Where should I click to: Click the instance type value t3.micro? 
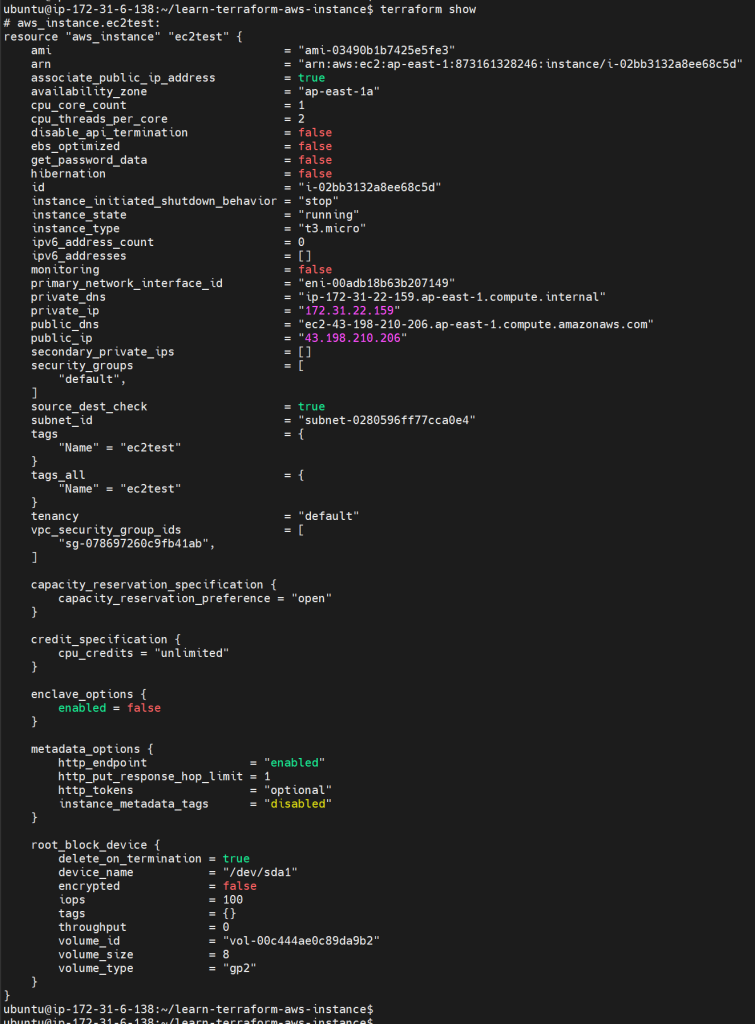tap(332, 228)
